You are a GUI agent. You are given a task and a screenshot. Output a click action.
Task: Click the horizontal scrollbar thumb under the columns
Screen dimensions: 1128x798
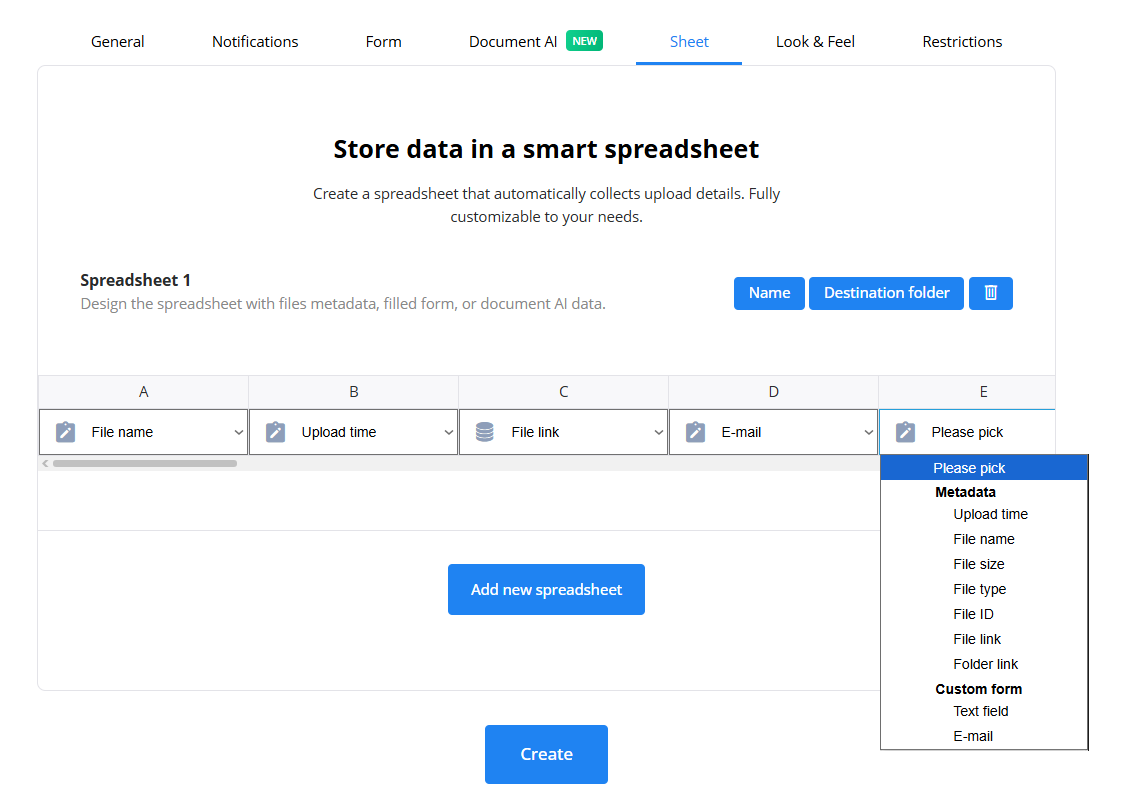coord(145,463)
